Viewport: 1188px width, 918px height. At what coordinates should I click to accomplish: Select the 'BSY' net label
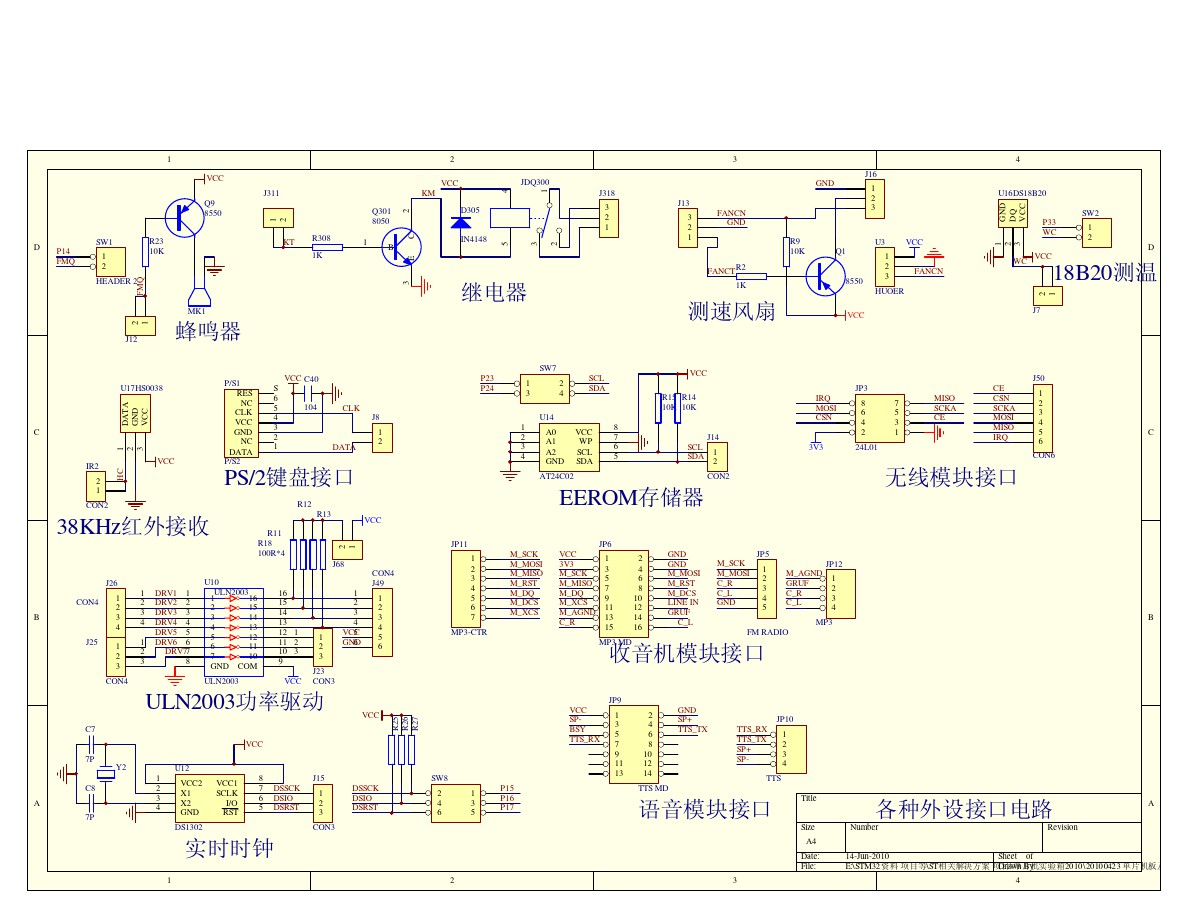click(x=577, y=729)
